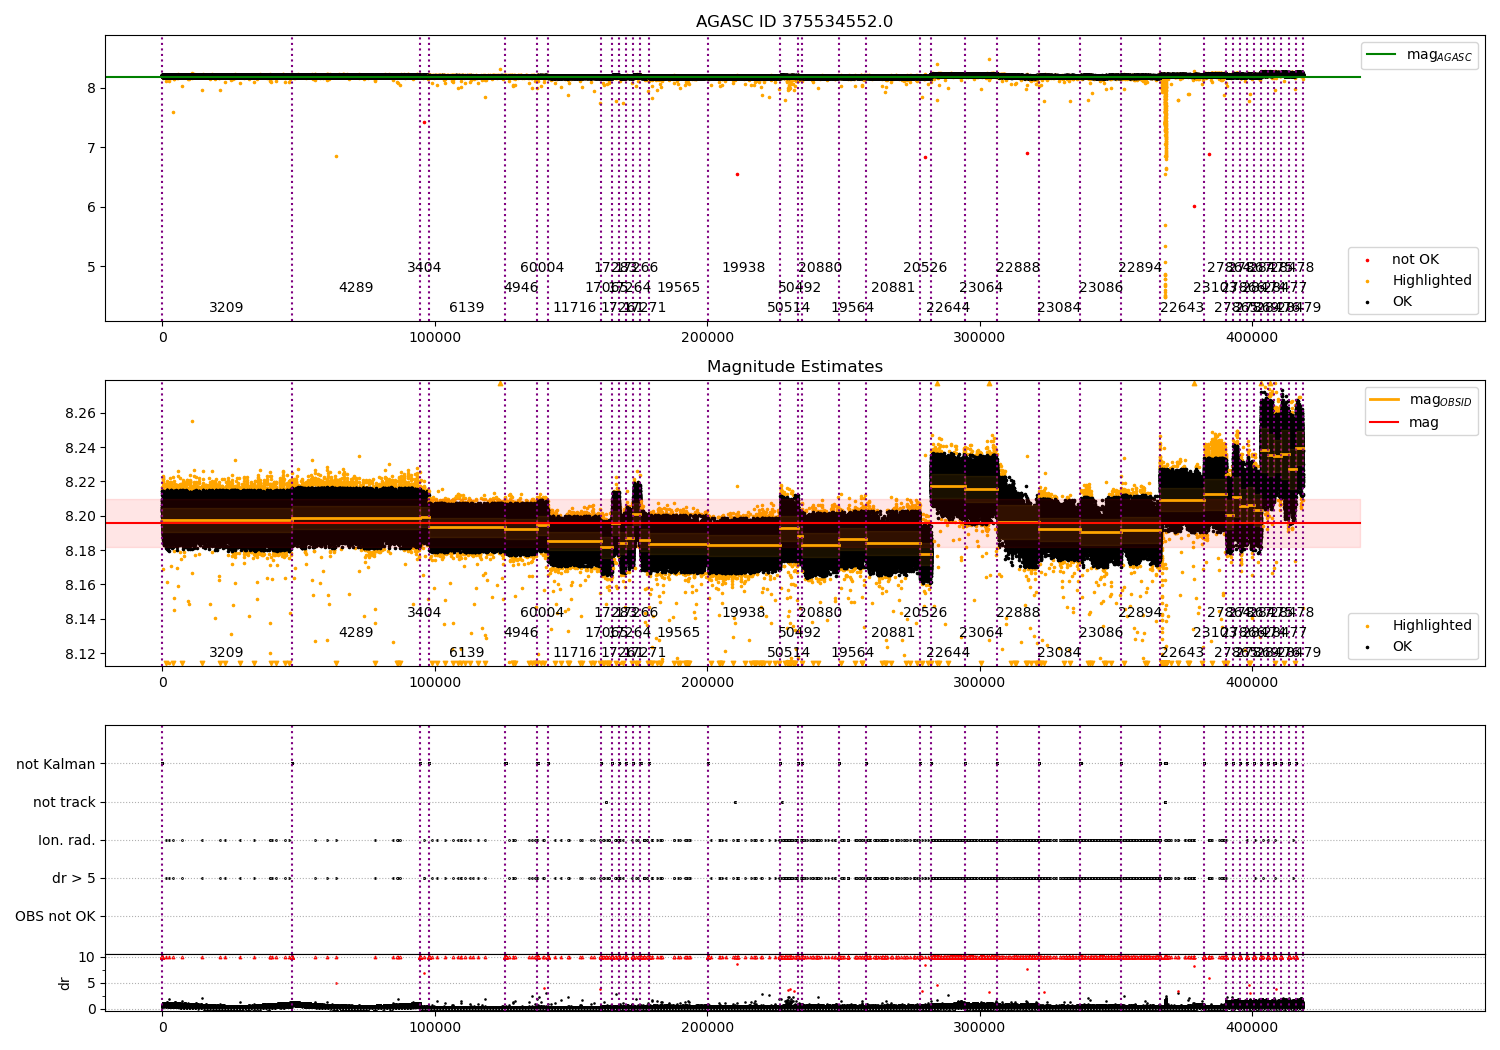Select the 'not OK' red legend entry
Screen dimensions: 1500x1050
1402,260
